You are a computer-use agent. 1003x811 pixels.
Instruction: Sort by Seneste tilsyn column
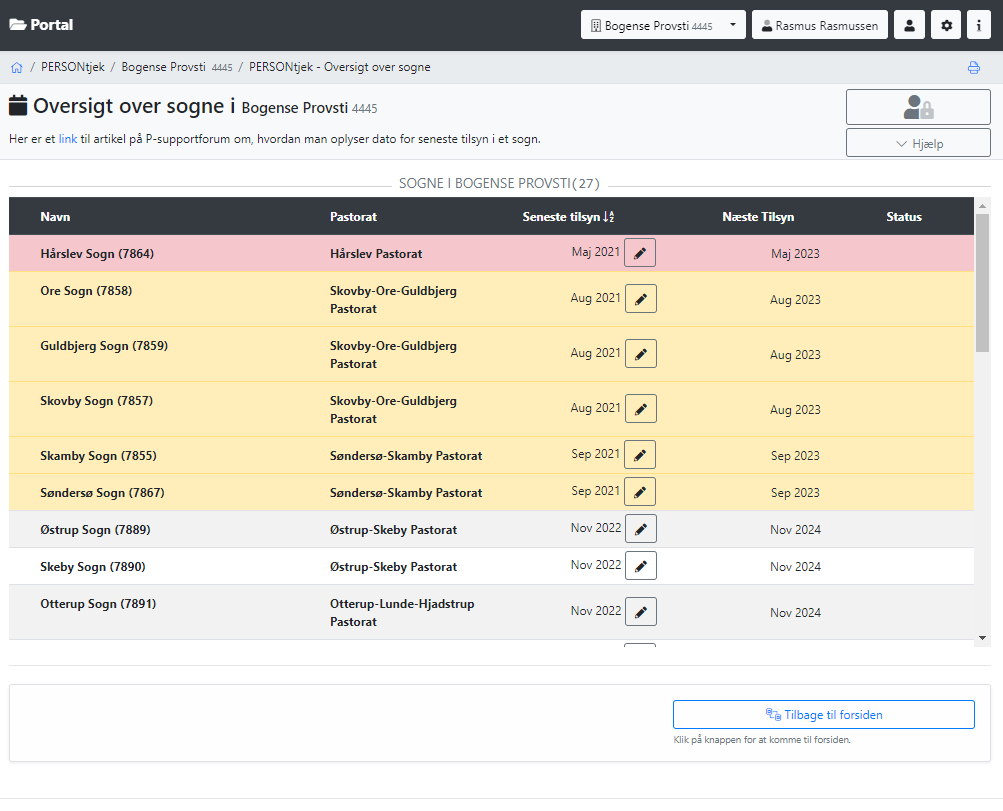[568, 217]
